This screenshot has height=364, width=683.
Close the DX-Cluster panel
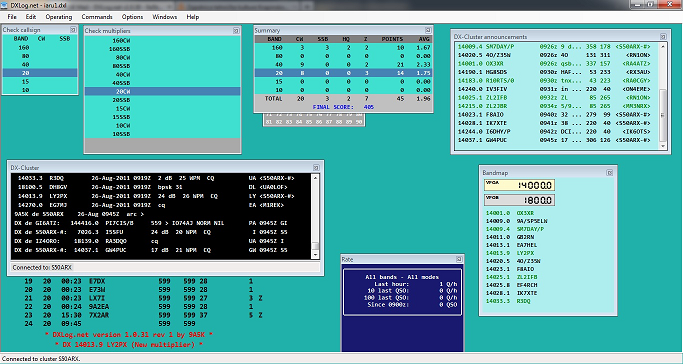[x=316, y=168]
